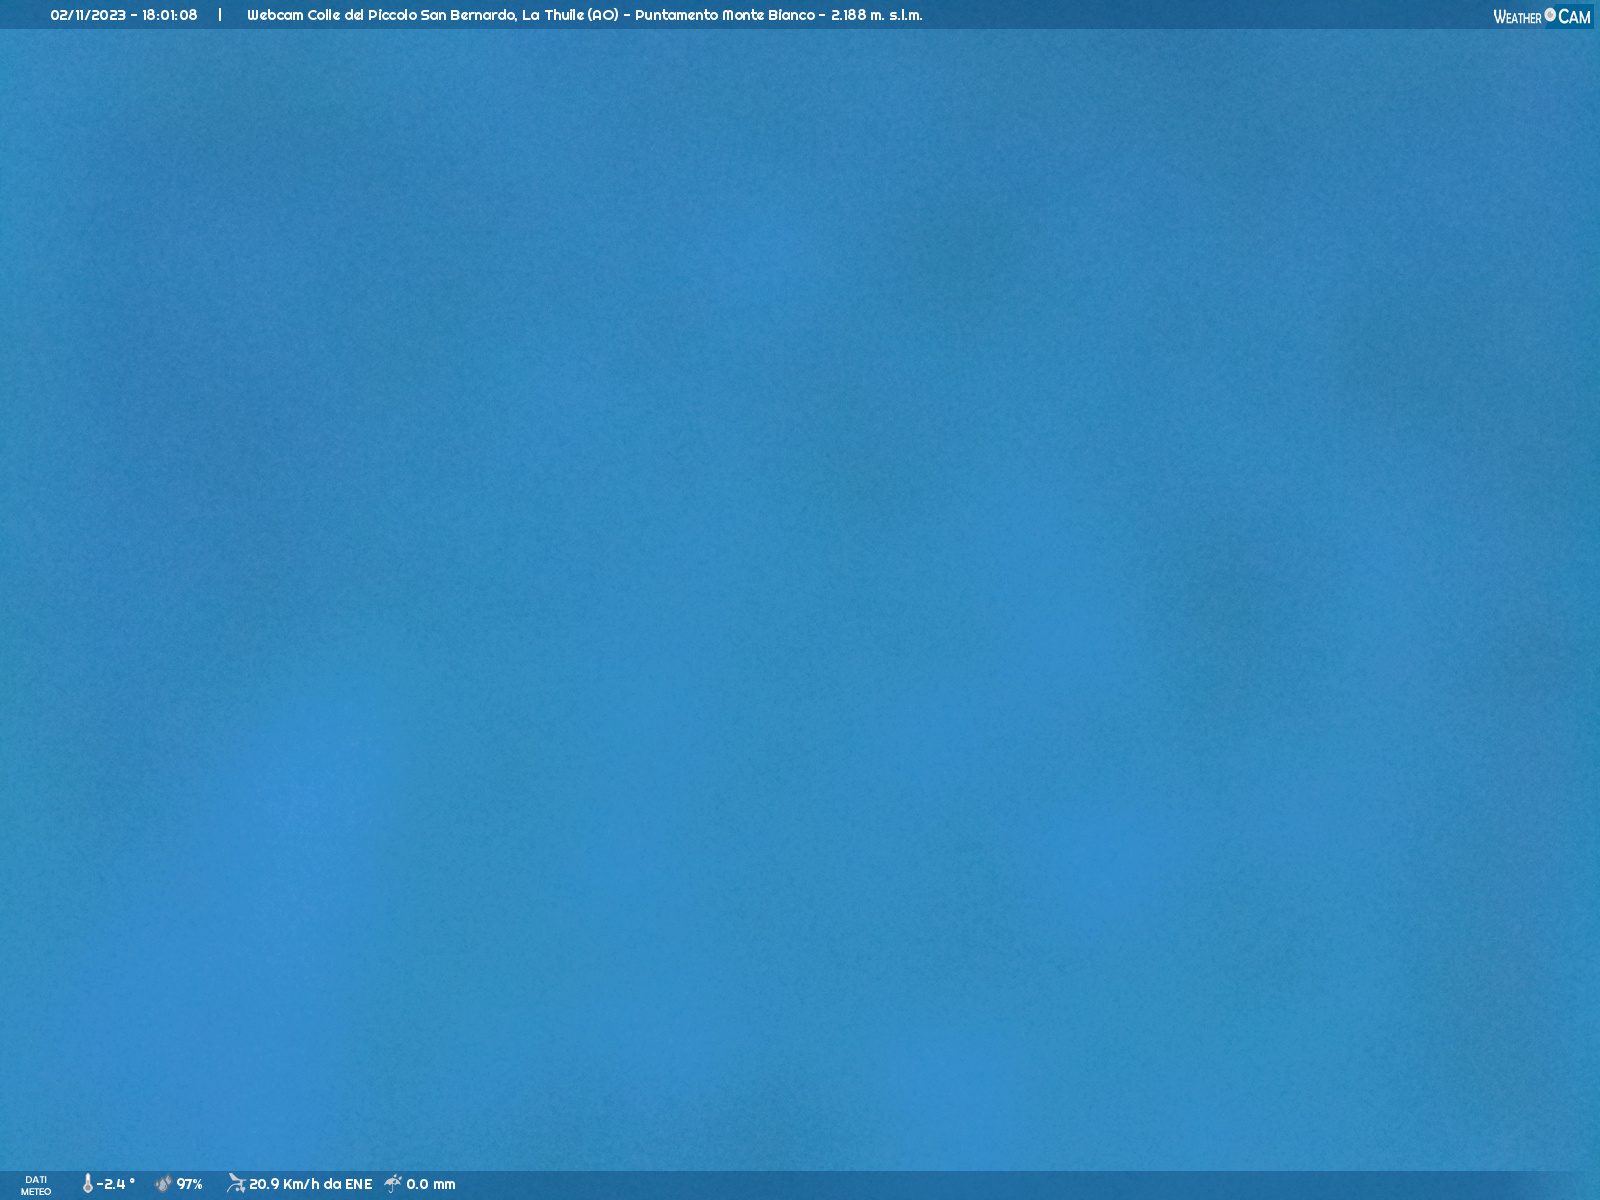Click the thermometer temperature icon
The width and height of the screenshot is (1600, 1200).
click(88, 1184)
